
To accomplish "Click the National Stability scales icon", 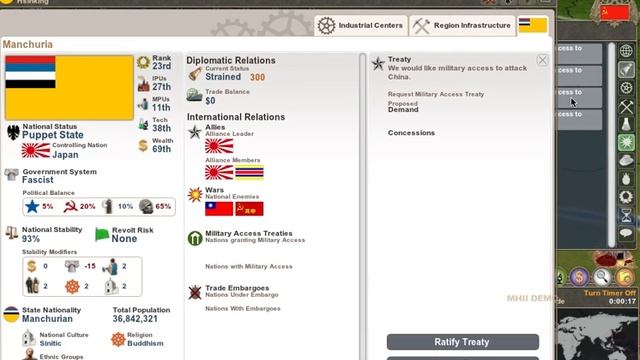I will 12,233.
